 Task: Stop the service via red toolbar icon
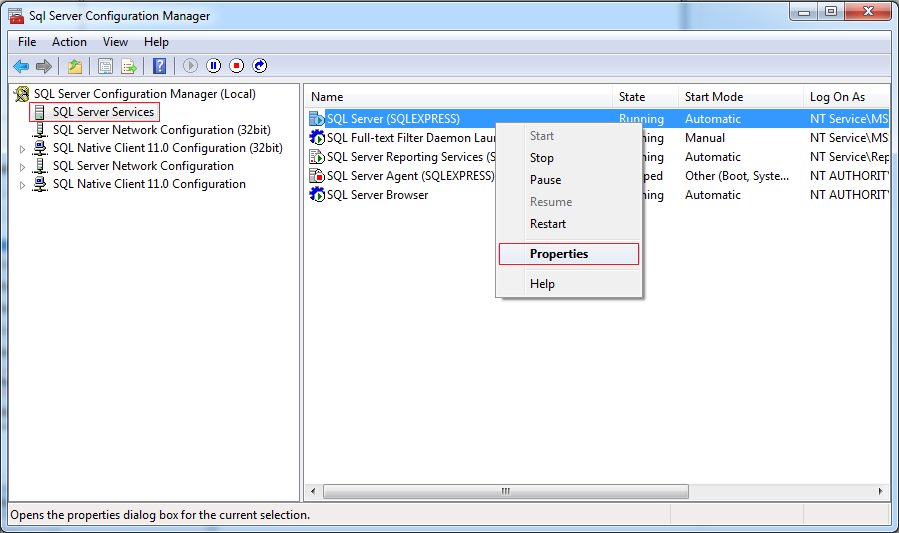[x=236, y=66]
